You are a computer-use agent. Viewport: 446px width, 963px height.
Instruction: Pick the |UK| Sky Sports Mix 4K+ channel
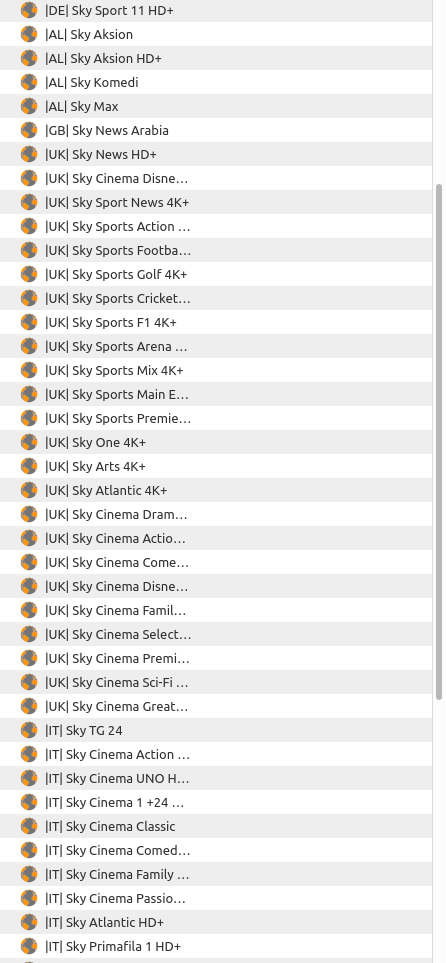pos(216,370)
